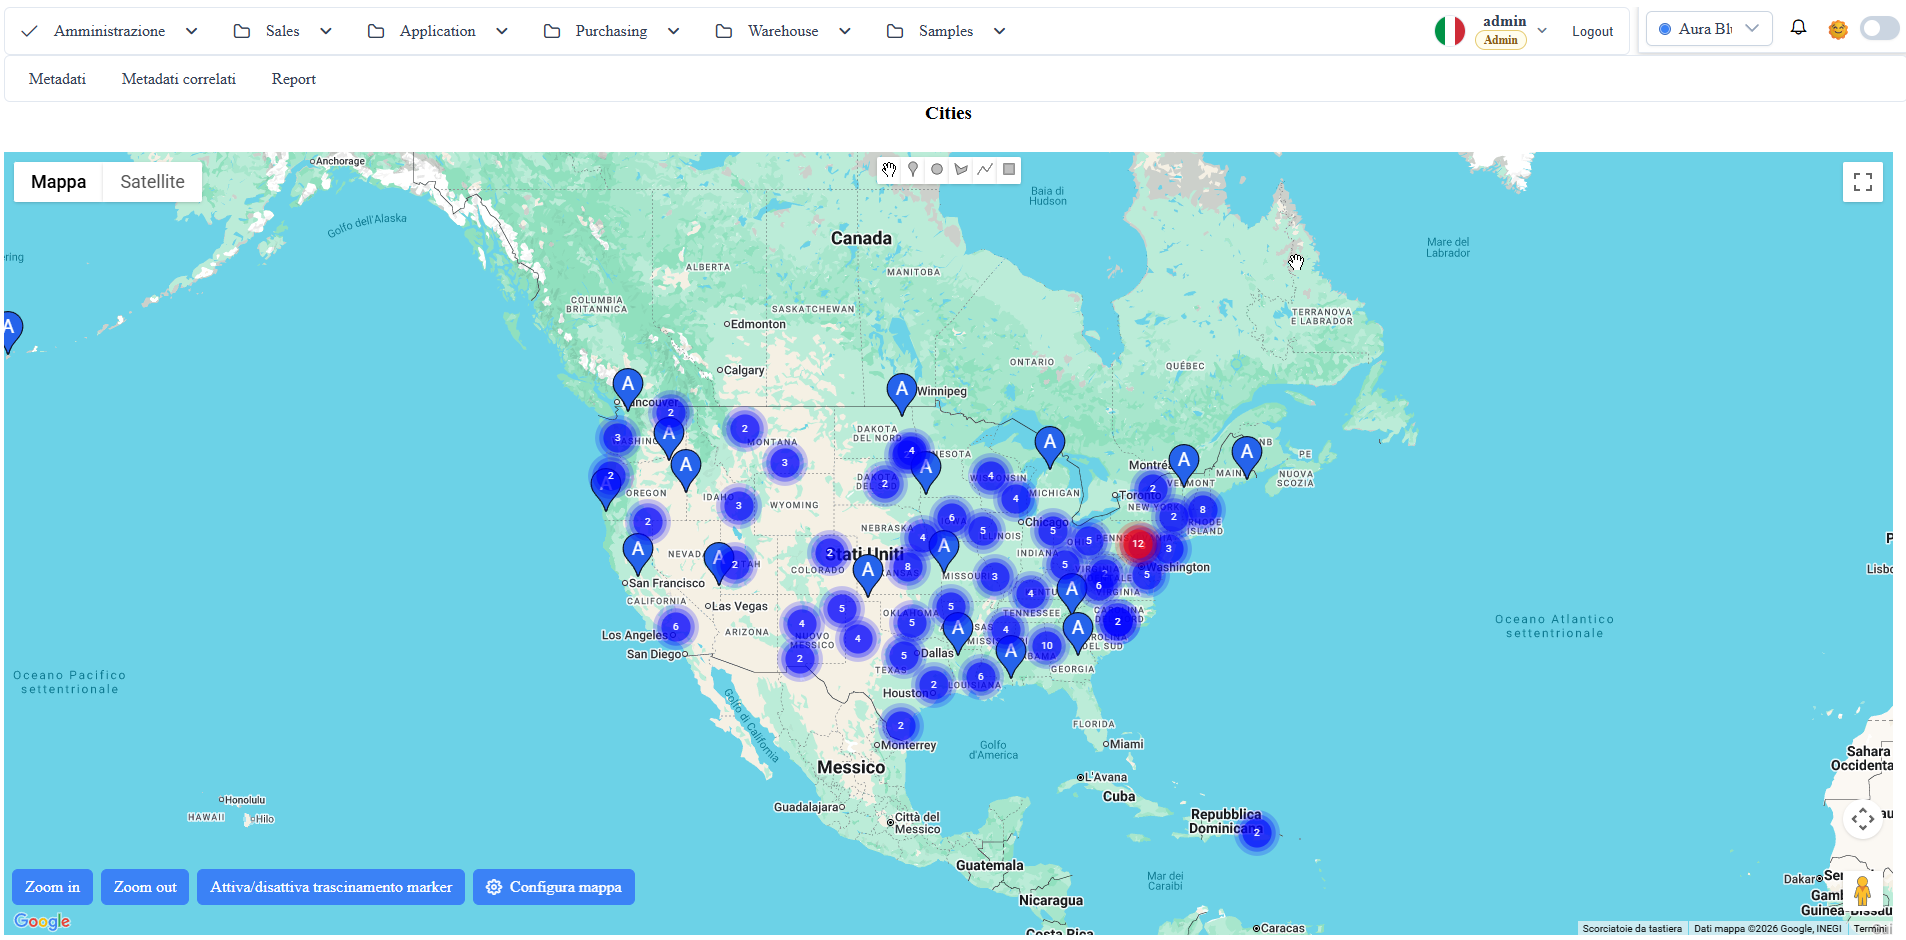Click the partial A marker at left map edge

(x=11, y=332)
